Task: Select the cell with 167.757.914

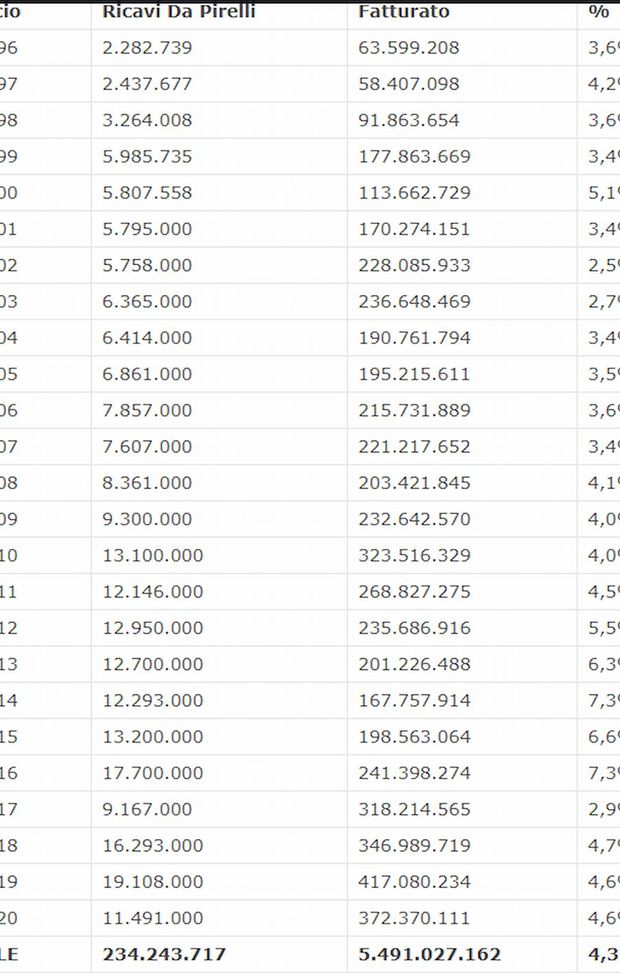Action: point(414,700)
